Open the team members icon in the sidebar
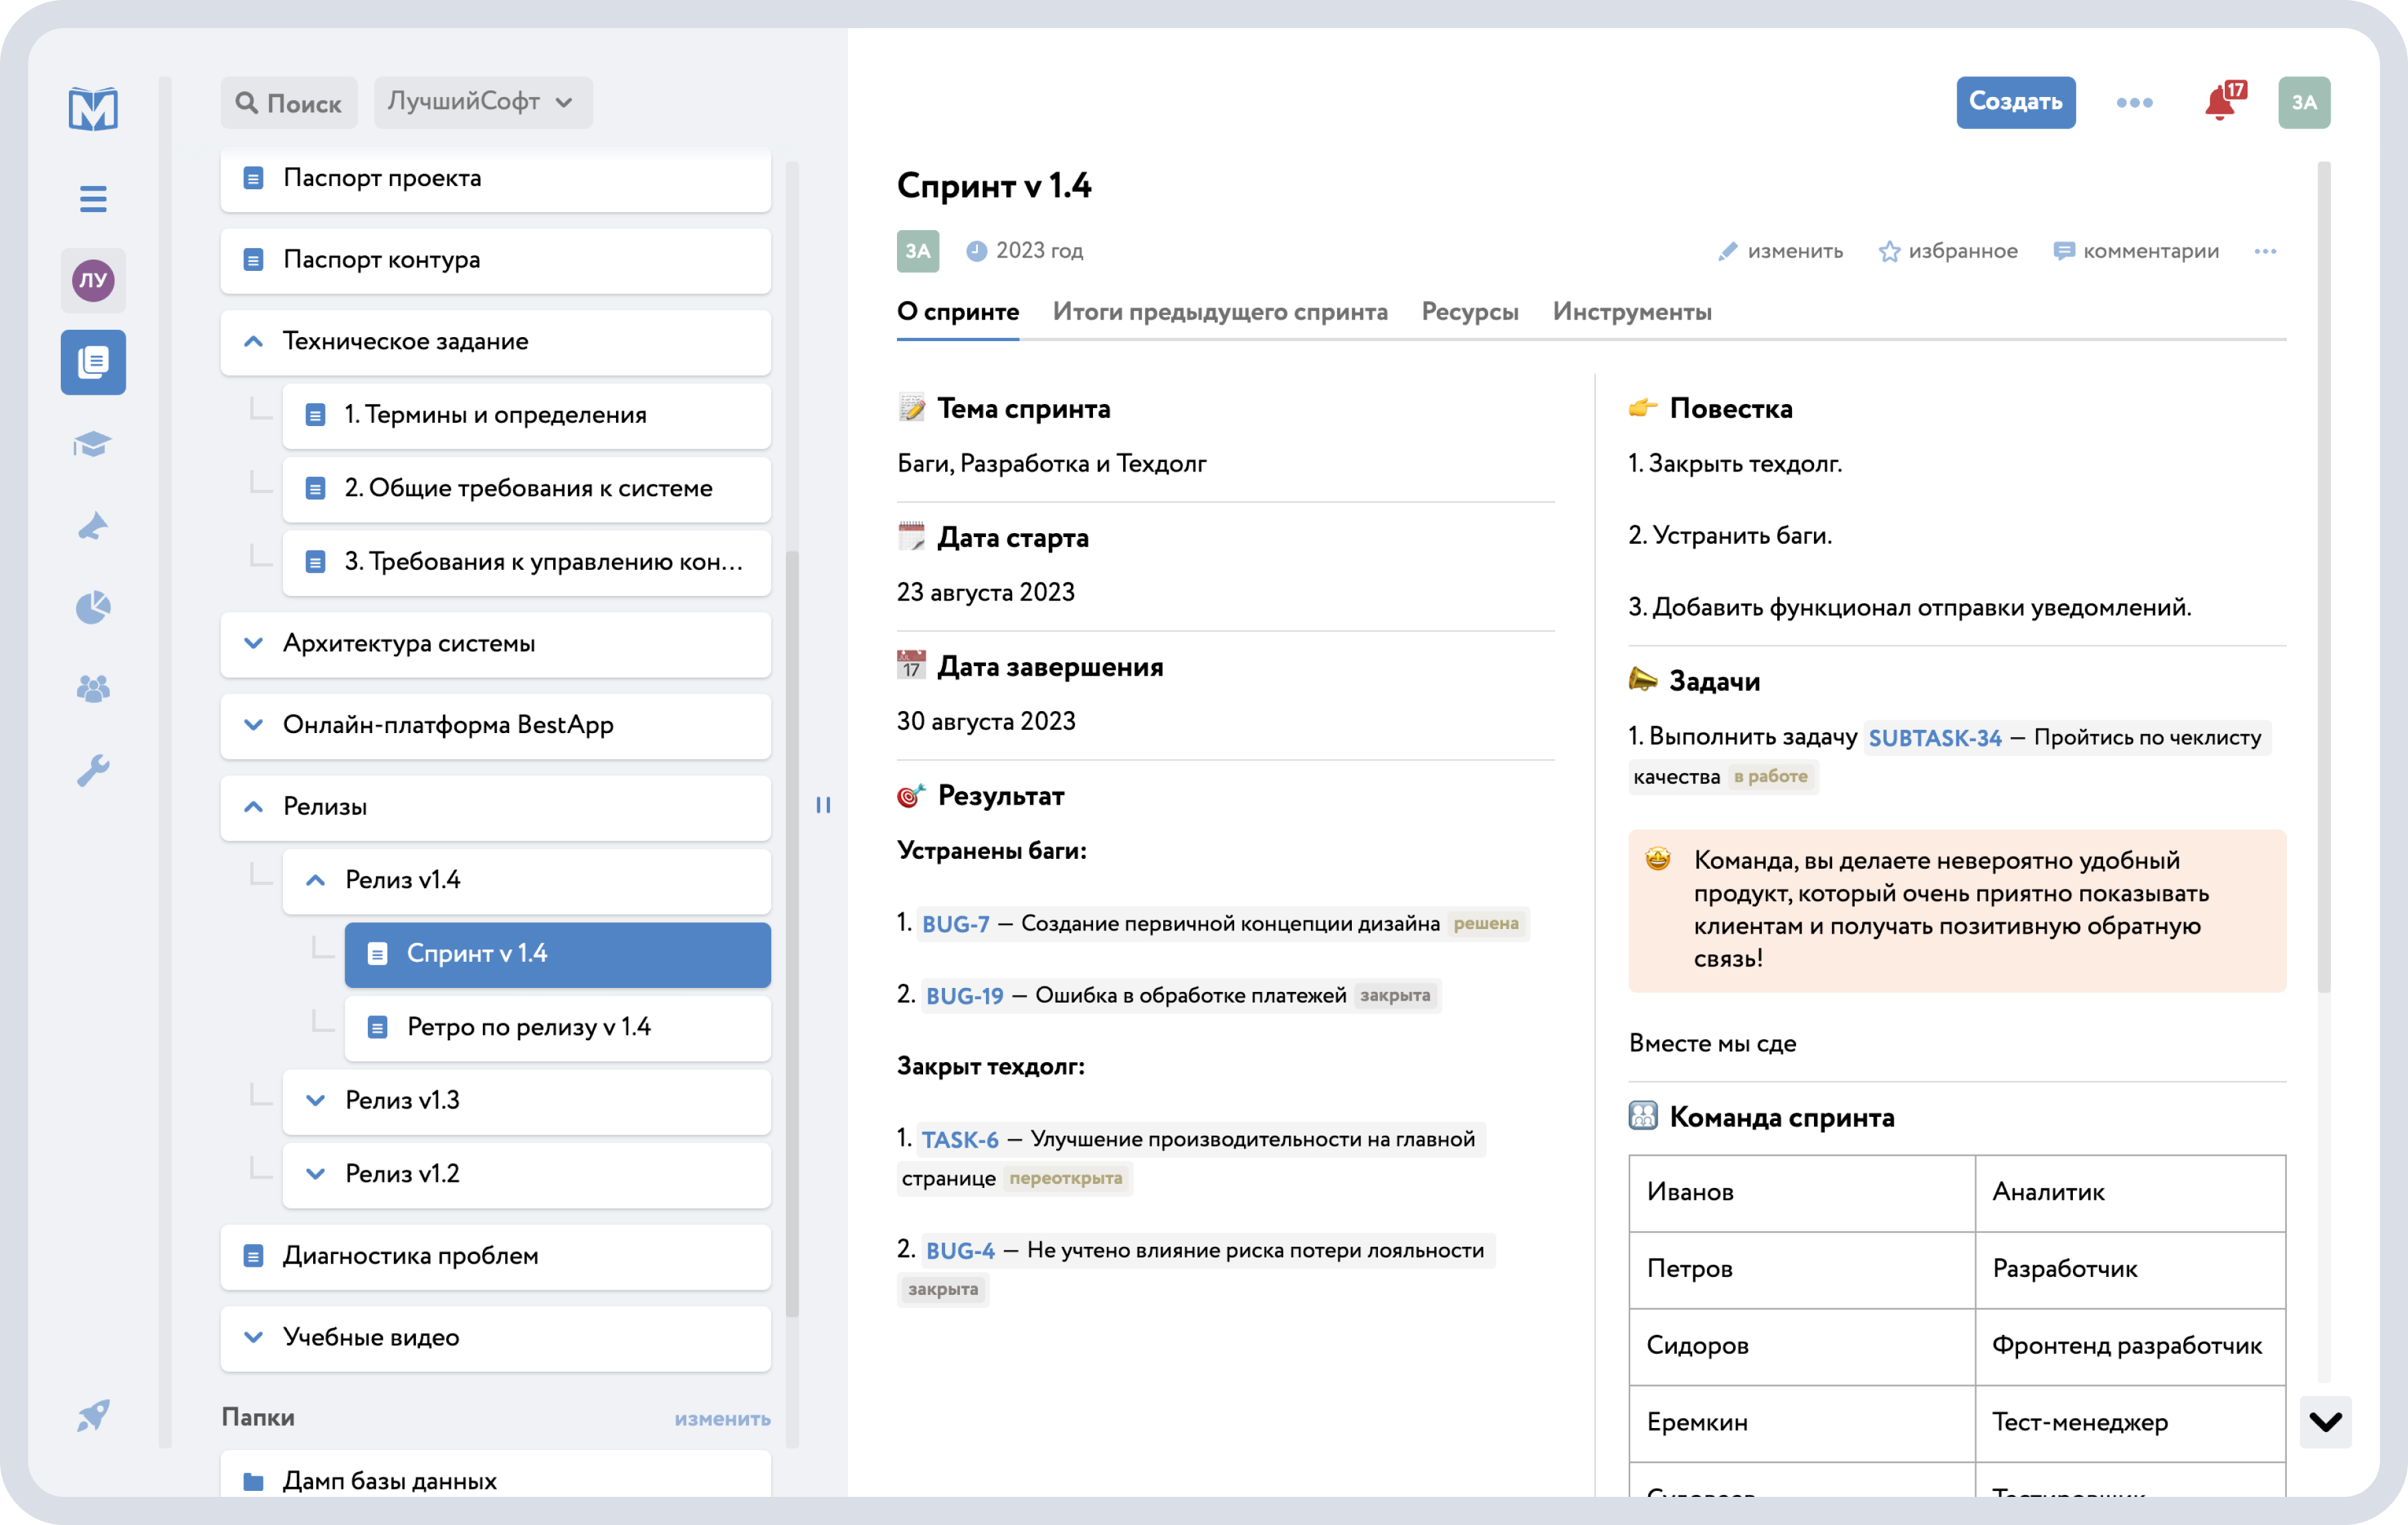The width and height of the screenshot is (2408, 1525). (x=93, y=688)
